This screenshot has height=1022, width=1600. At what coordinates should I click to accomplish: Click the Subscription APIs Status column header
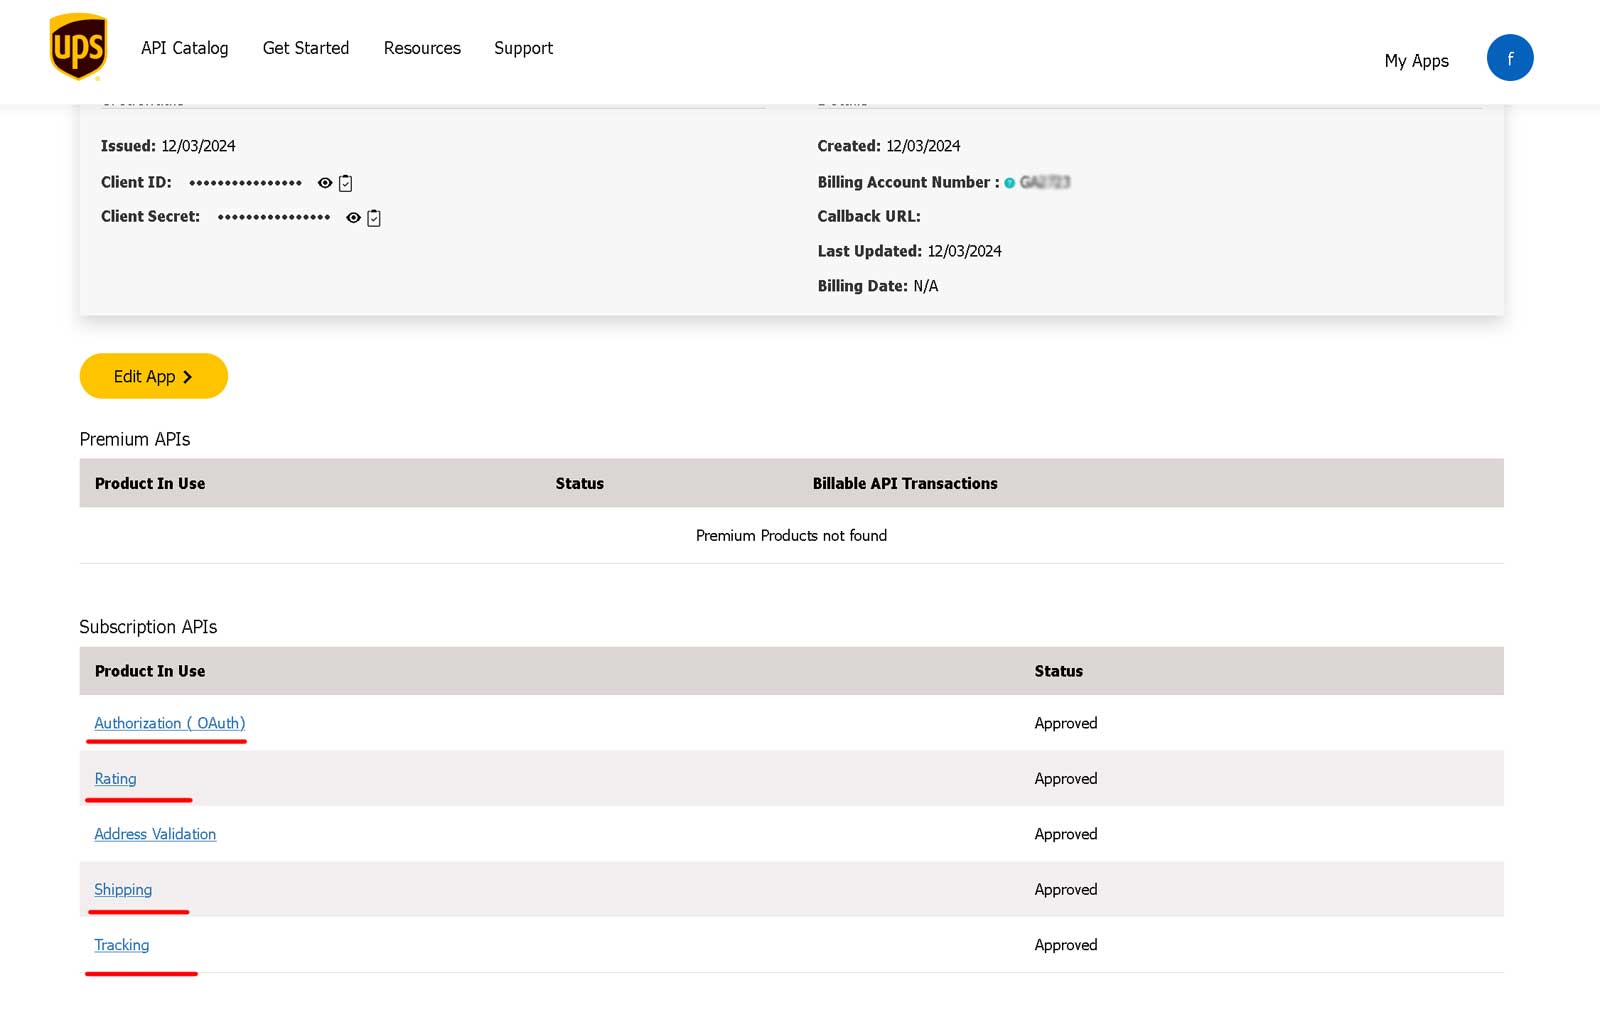pos(1059,672)
